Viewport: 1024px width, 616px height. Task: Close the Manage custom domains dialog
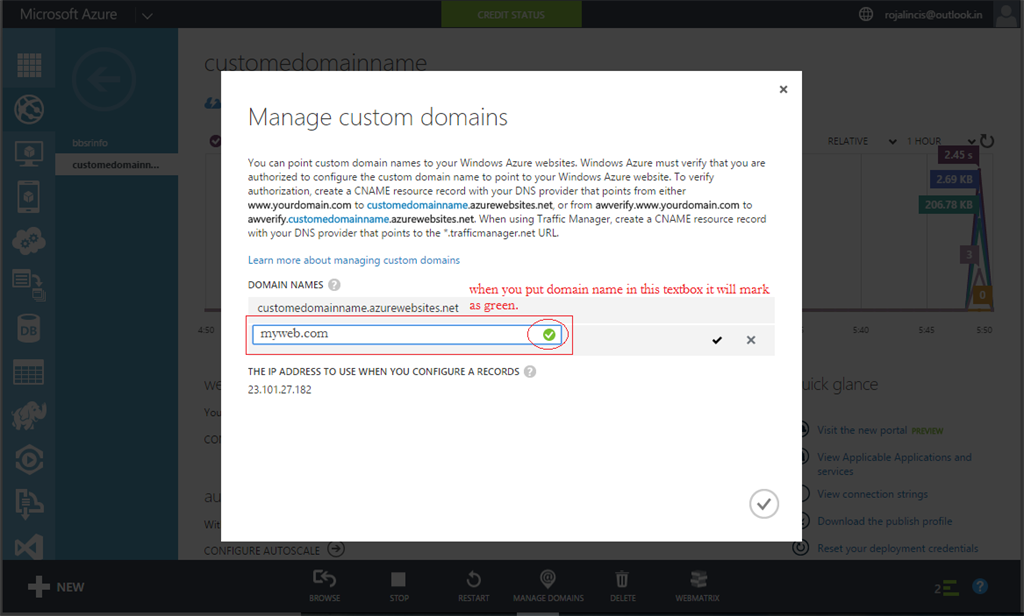click(x=783, y=89)
